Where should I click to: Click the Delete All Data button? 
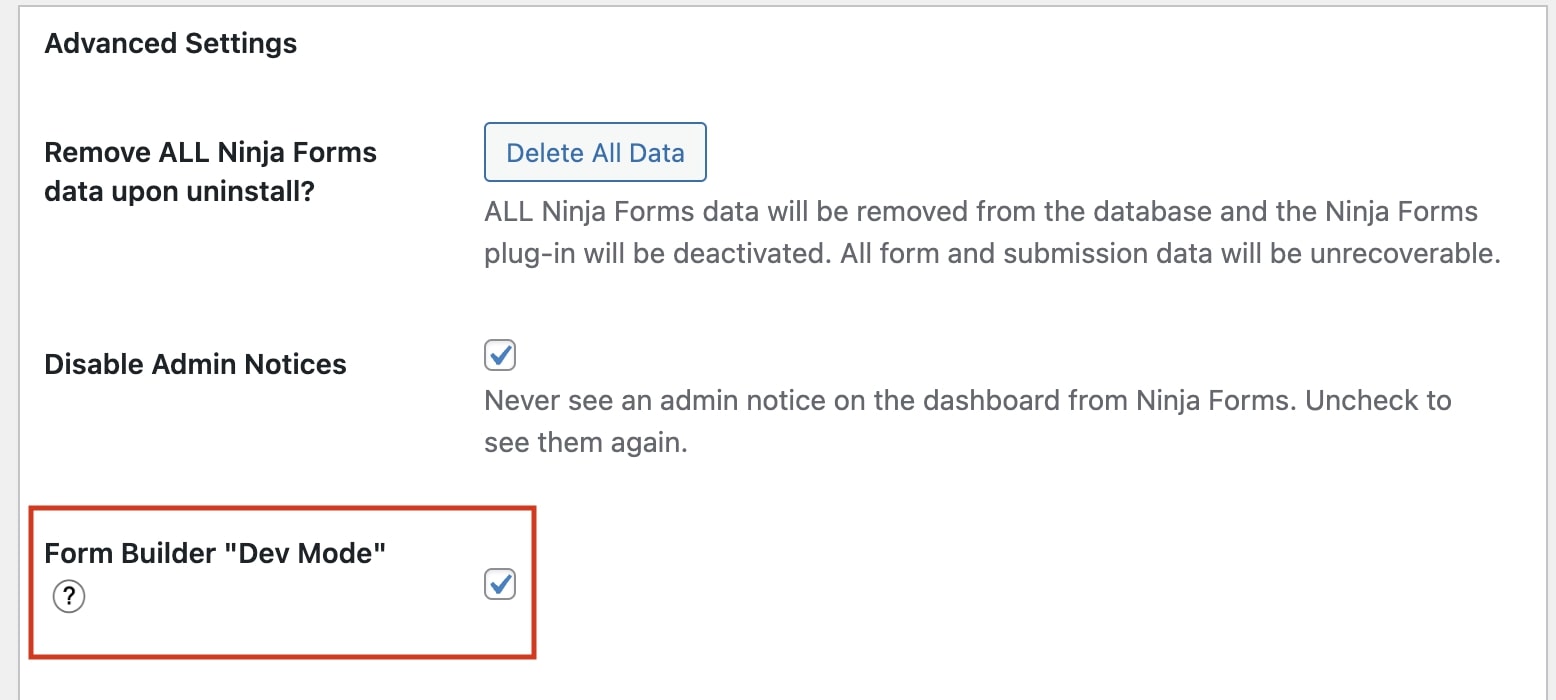595,152
